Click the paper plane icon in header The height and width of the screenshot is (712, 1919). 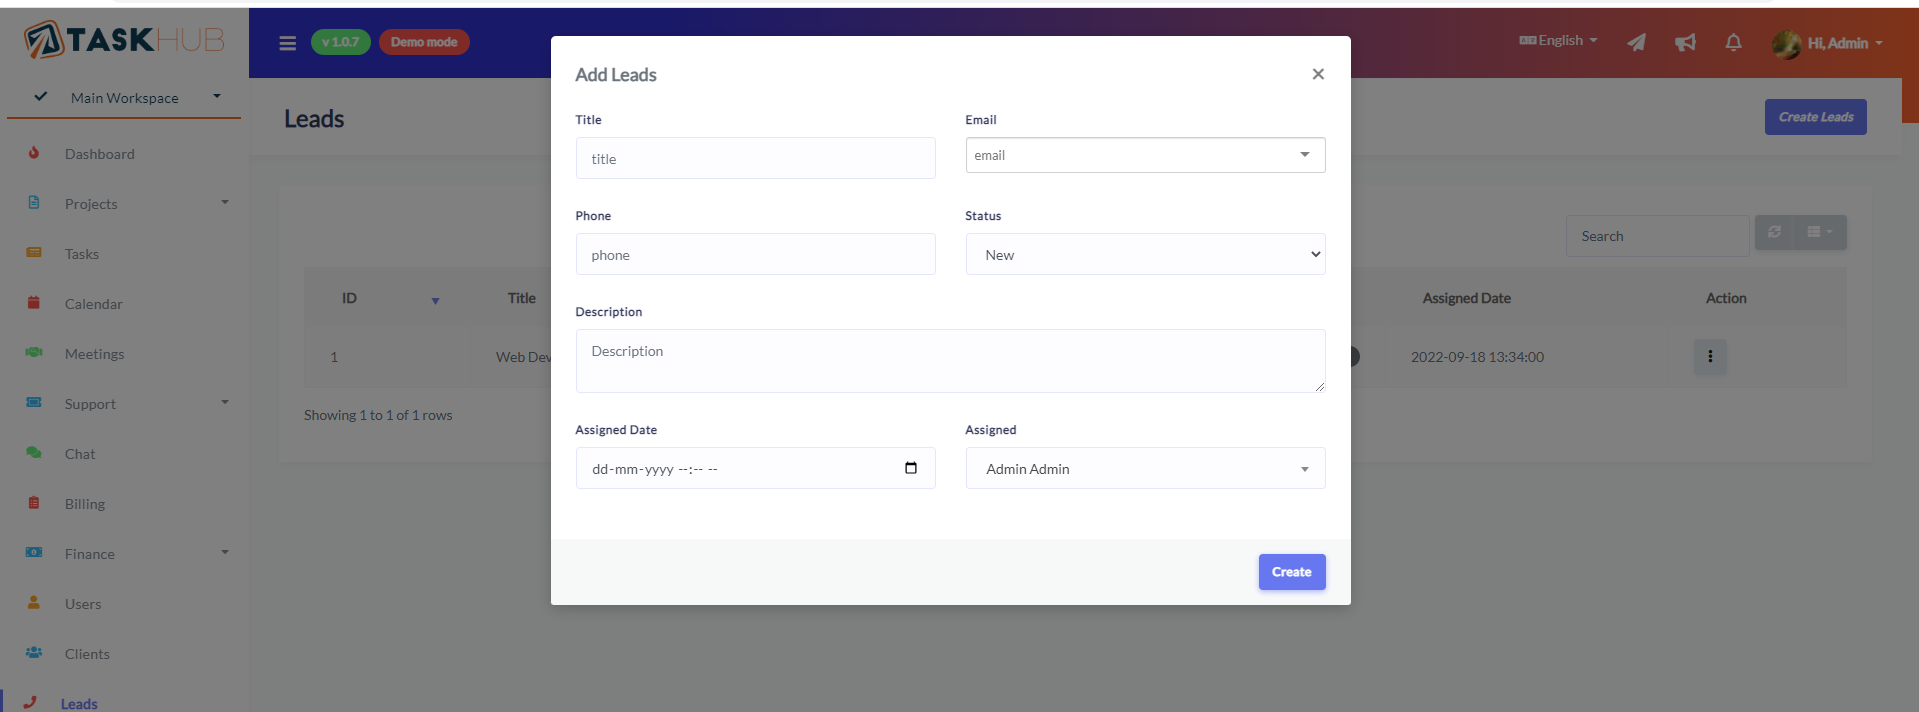tap(1636, 42)
